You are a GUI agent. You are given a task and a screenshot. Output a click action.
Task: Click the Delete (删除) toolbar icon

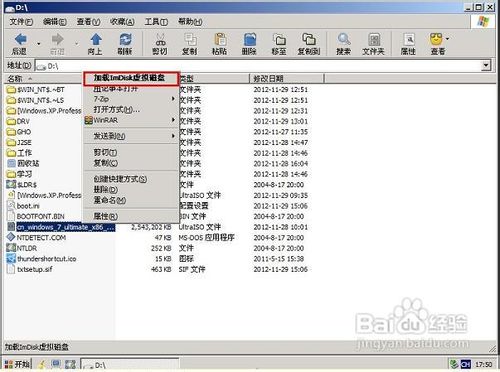[250, 40]
